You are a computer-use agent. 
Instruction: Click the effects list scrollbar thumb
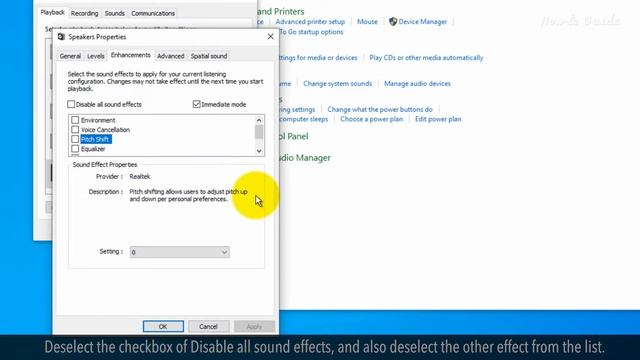[259, 132]
